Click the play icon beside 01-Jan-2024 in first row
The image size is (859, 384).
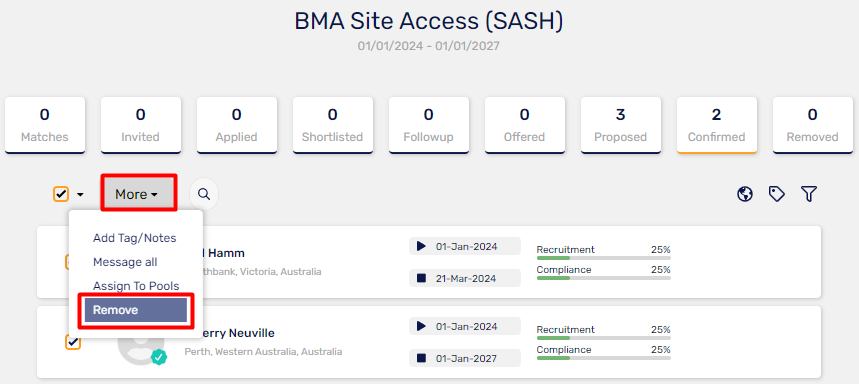421,247
